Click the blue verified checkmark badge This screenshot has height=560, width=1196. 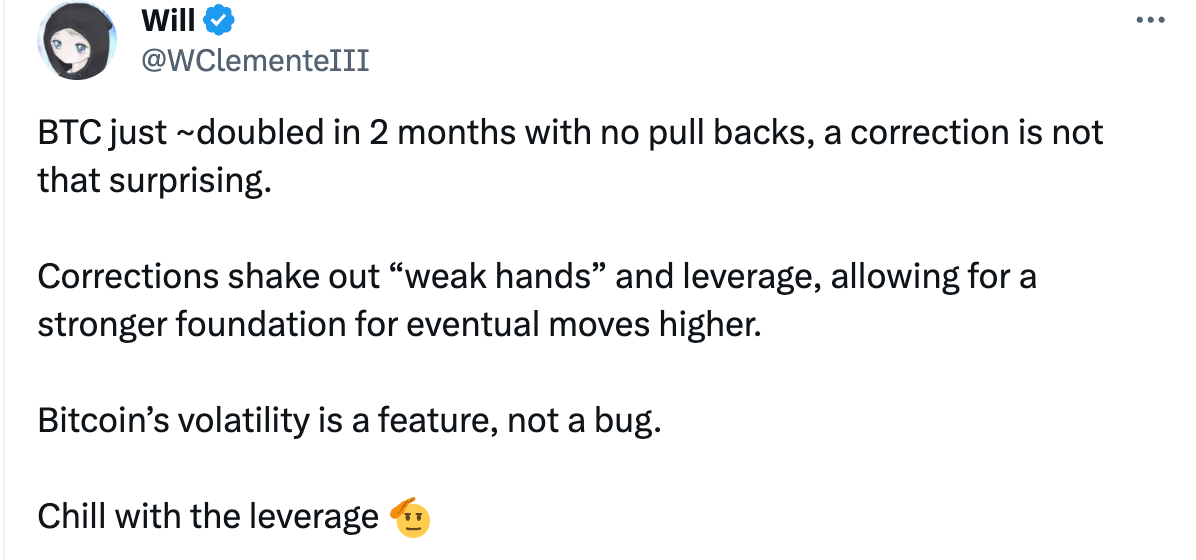click(x=220, y=22)
